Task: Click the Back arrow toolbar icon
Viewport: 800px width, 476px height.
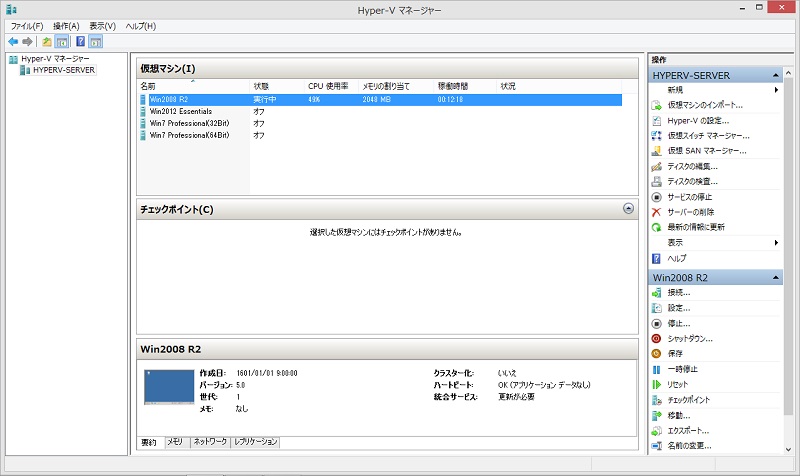Action: [x=13, y=42]
